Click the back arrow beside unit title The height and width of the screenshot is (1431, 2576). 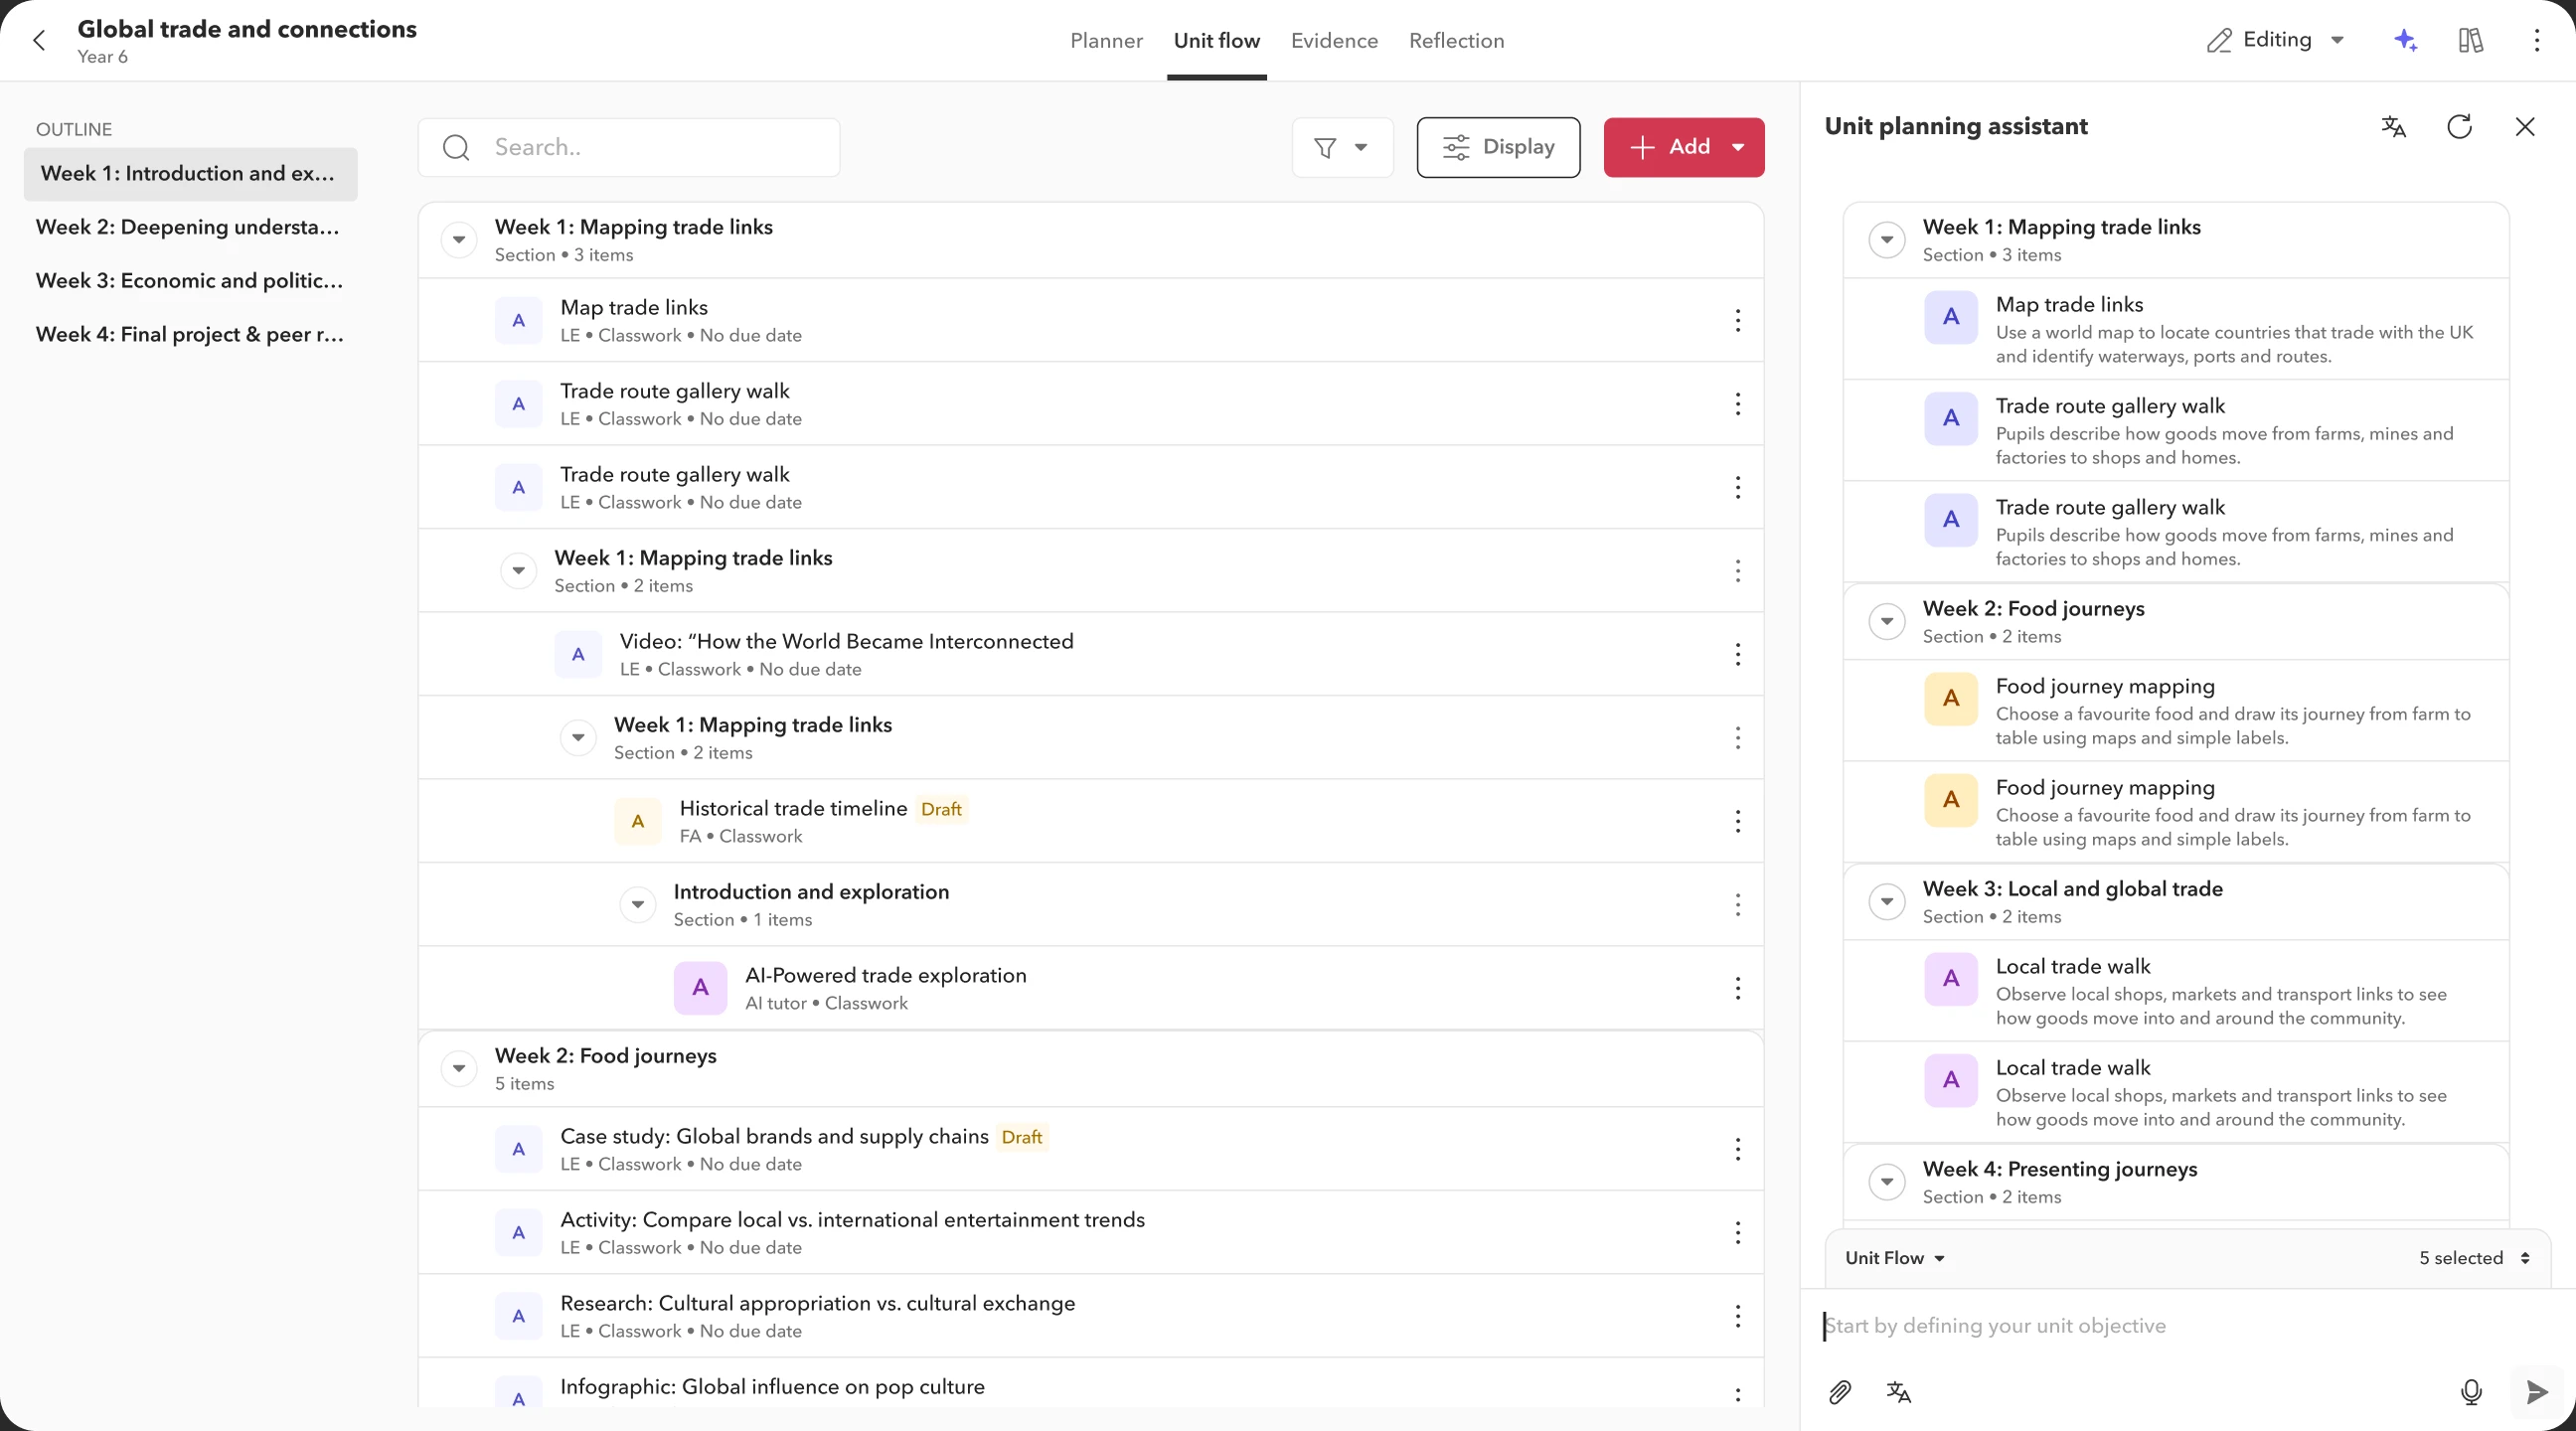[39, 41]
